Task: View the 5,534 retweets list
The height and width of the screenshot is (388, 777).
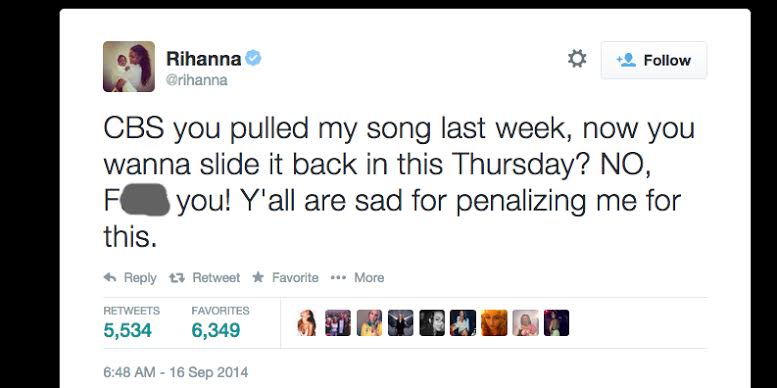Action: [132, 323]
